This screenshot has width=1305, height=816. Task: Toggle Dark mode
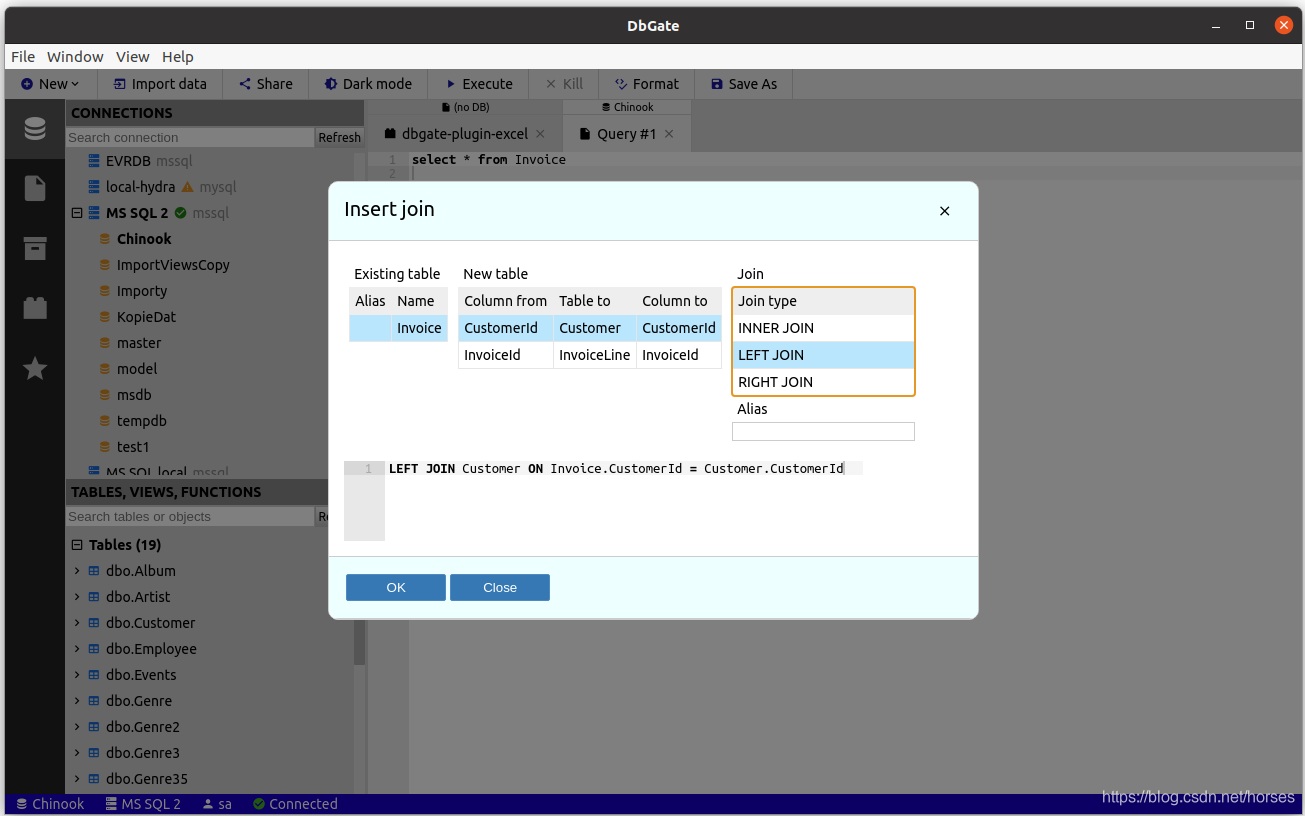point(369,84)
